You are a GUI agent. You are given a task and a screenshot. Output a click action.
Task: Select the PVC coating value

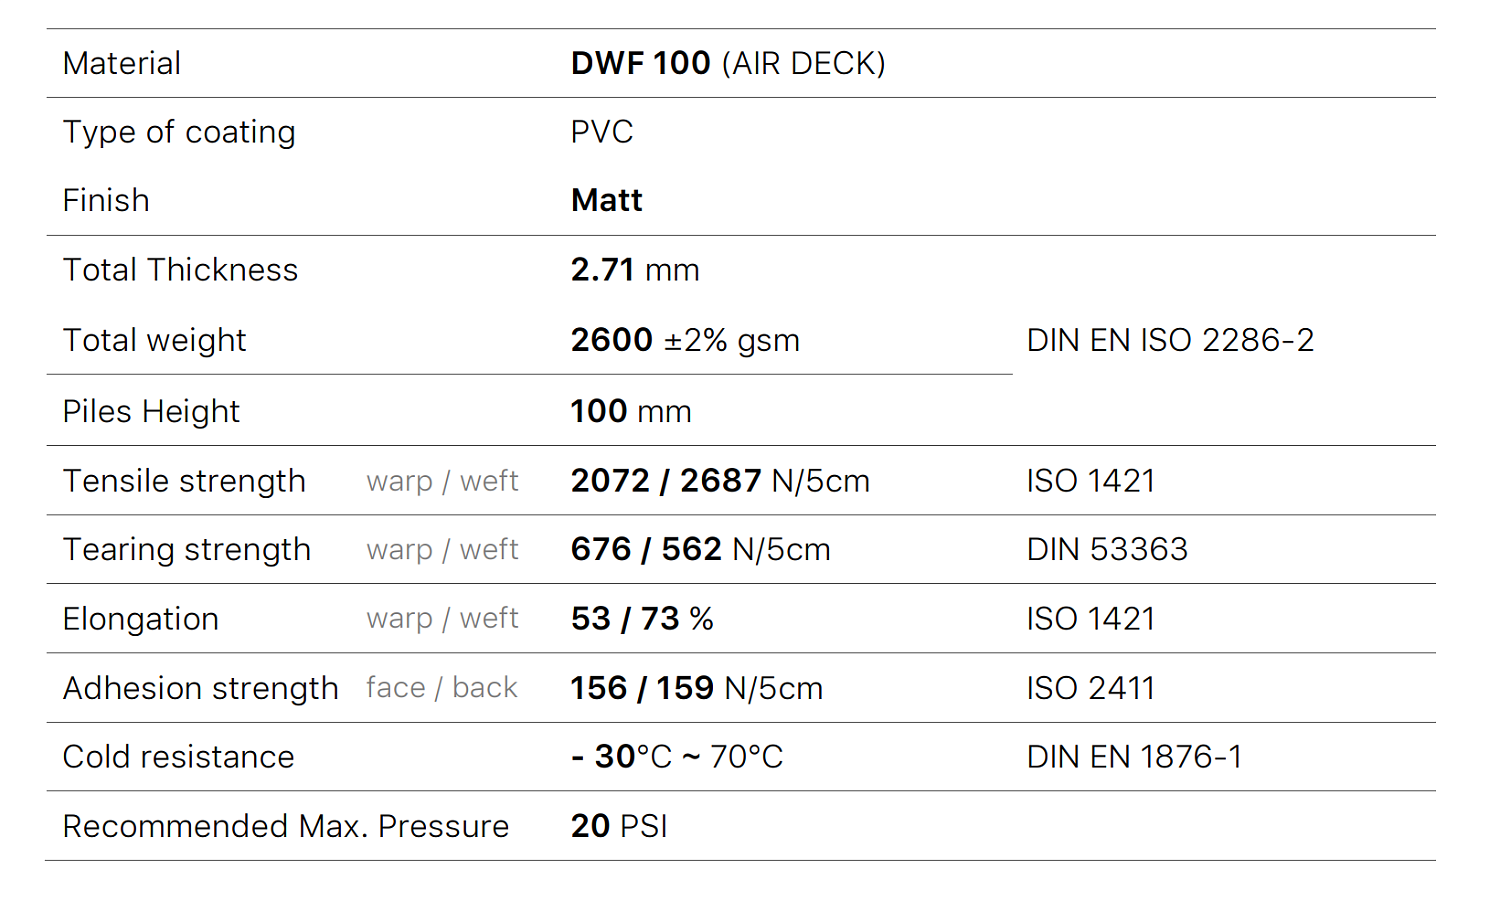[602, 132]
